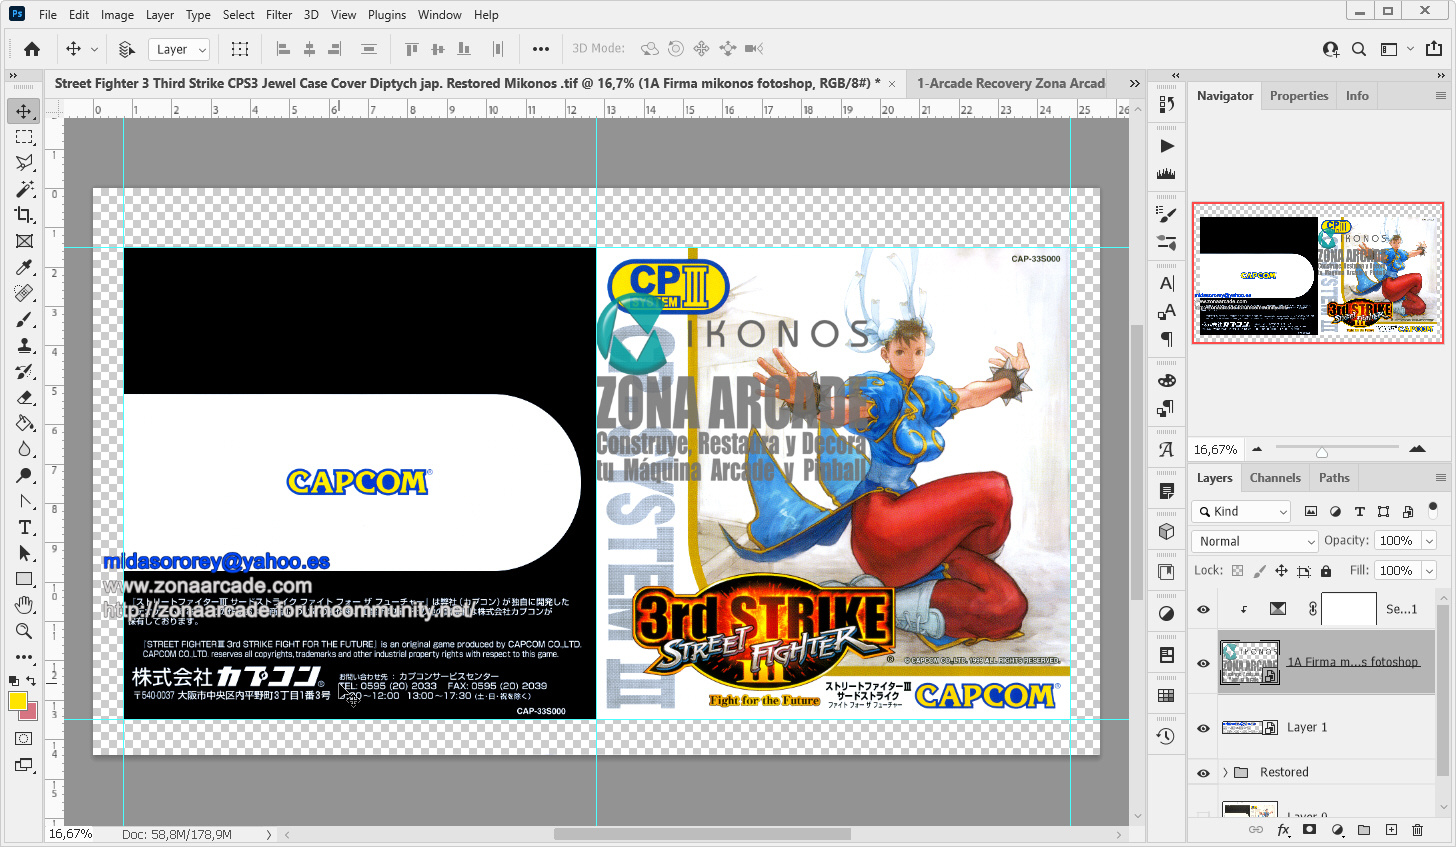Create a new layer
Viewport: 1456px width, 847px height.
click(1390, 829)
